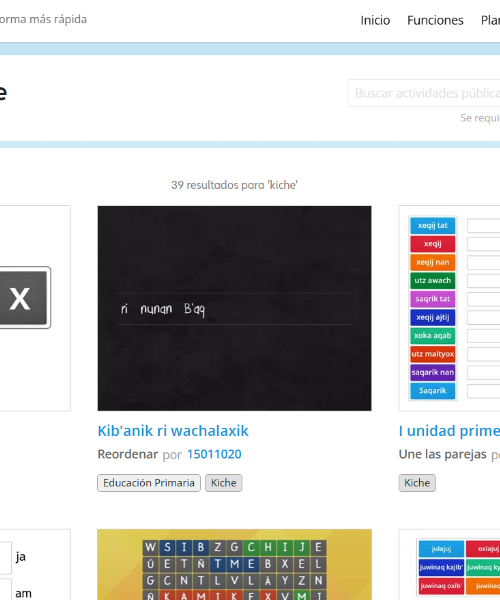Click the blue 'julajuj' tile
The image size is (500, 600).
[441, 549]
